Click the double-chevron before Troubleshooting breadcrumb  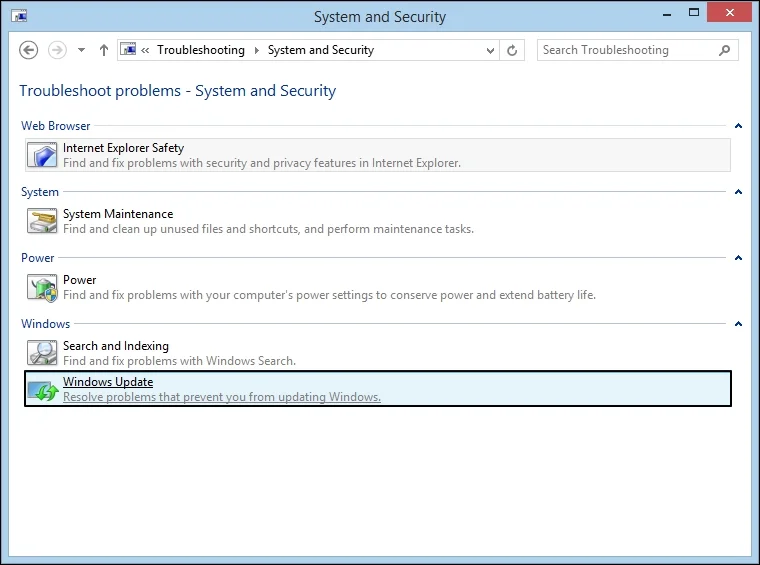[145, 50]
